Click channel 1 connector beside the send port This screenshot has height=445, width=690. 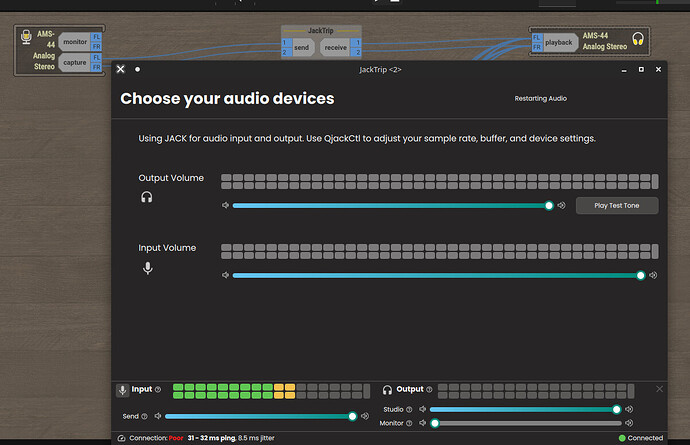point(285,43)
